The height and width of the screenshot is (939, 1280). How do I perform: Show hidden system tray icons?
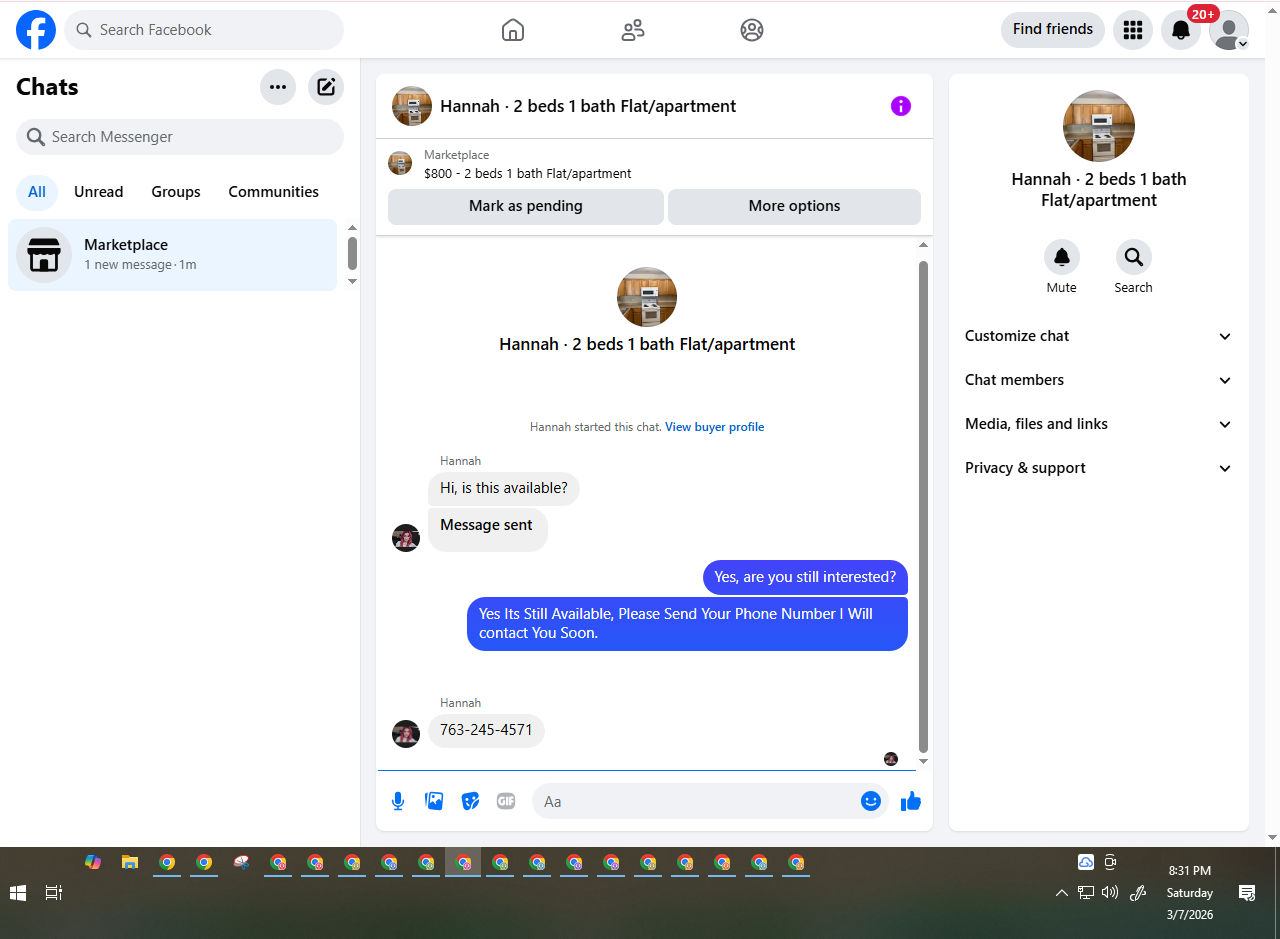[1062, 893]
